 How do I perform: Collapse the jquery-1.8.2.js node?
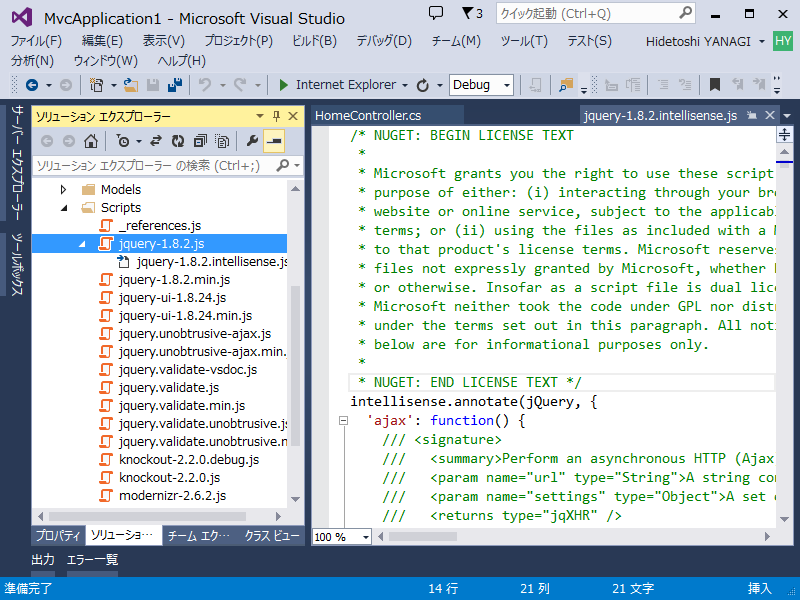coord(82,244)
